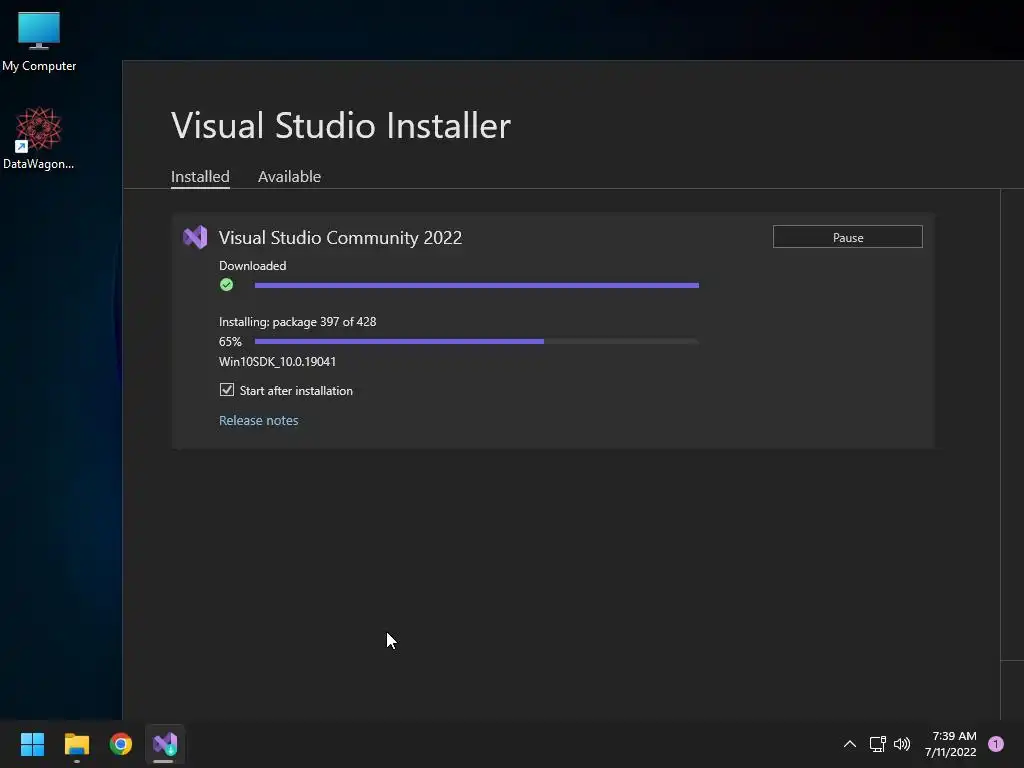The height and width of the screenshot is (768, 1024).
Task: Show hidden system tray icons
Action: [x=850, y=744]
